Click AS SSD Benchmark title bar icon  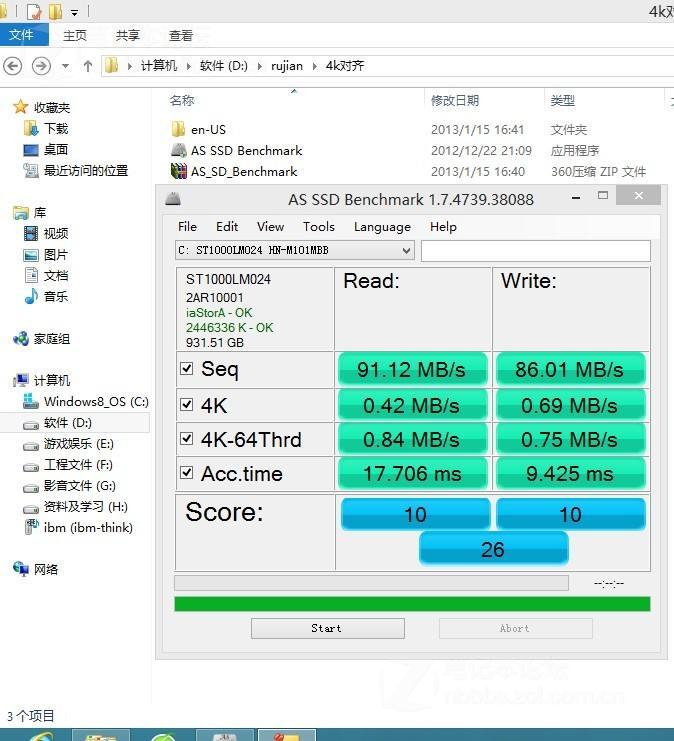pyautogui.click(x=173, y=199)
